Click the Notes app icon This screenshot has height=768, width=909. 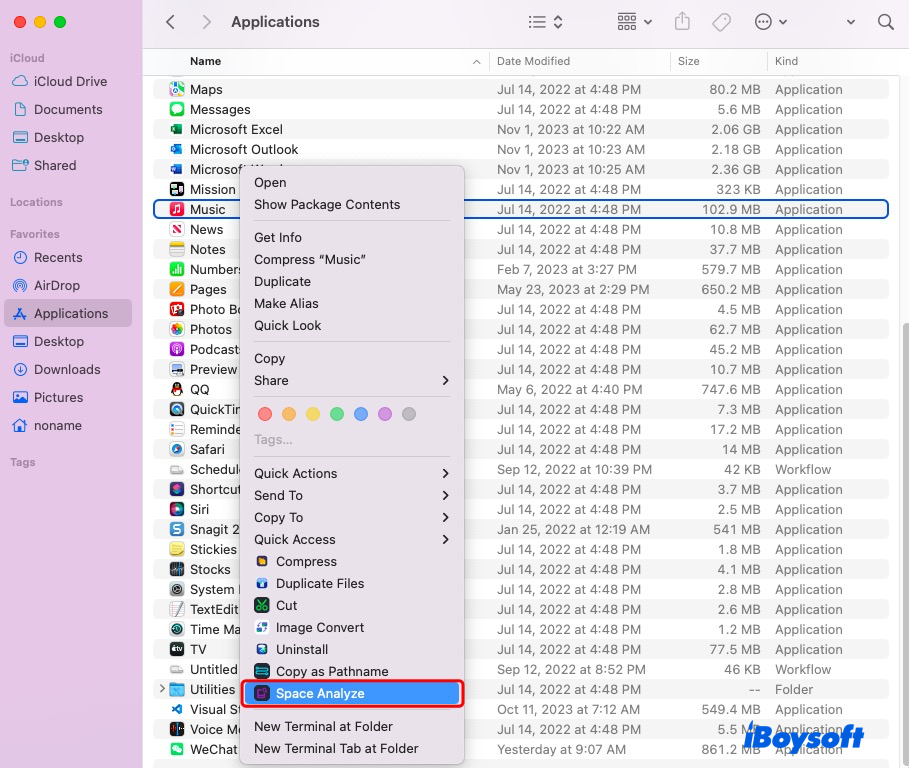[176, 249]
